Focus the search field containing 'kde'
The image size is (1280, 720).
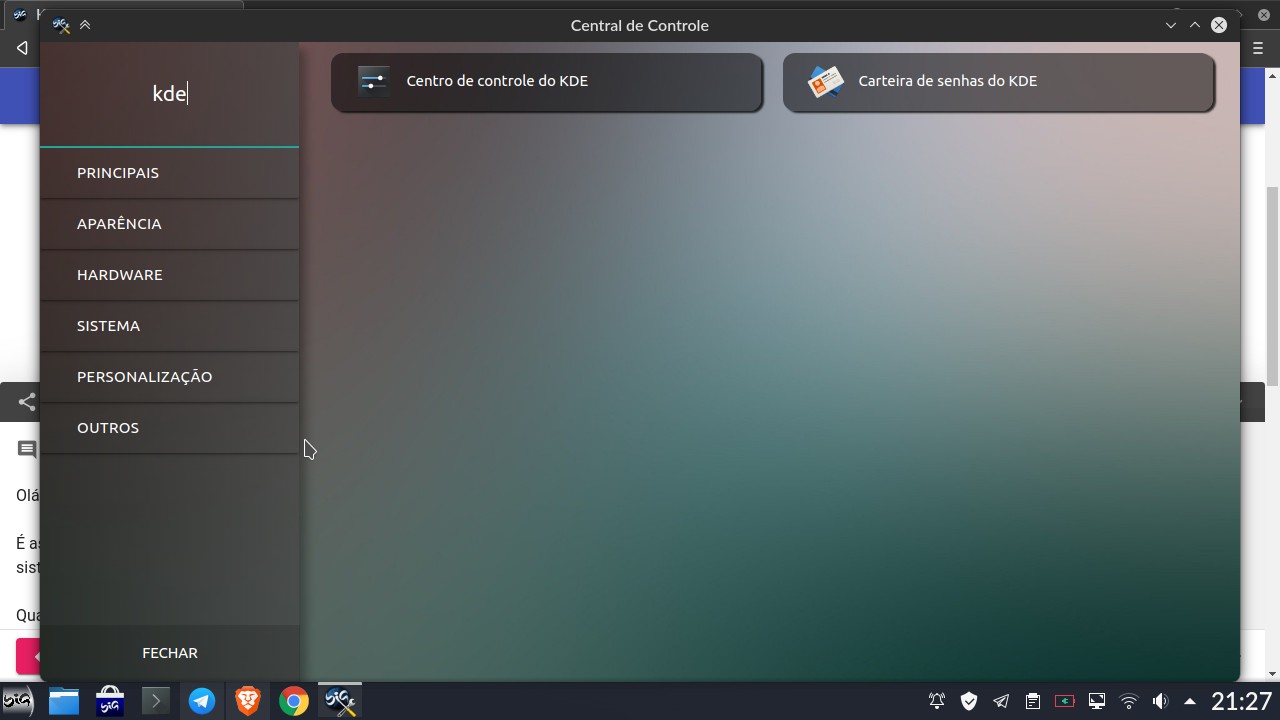[170, 94]
